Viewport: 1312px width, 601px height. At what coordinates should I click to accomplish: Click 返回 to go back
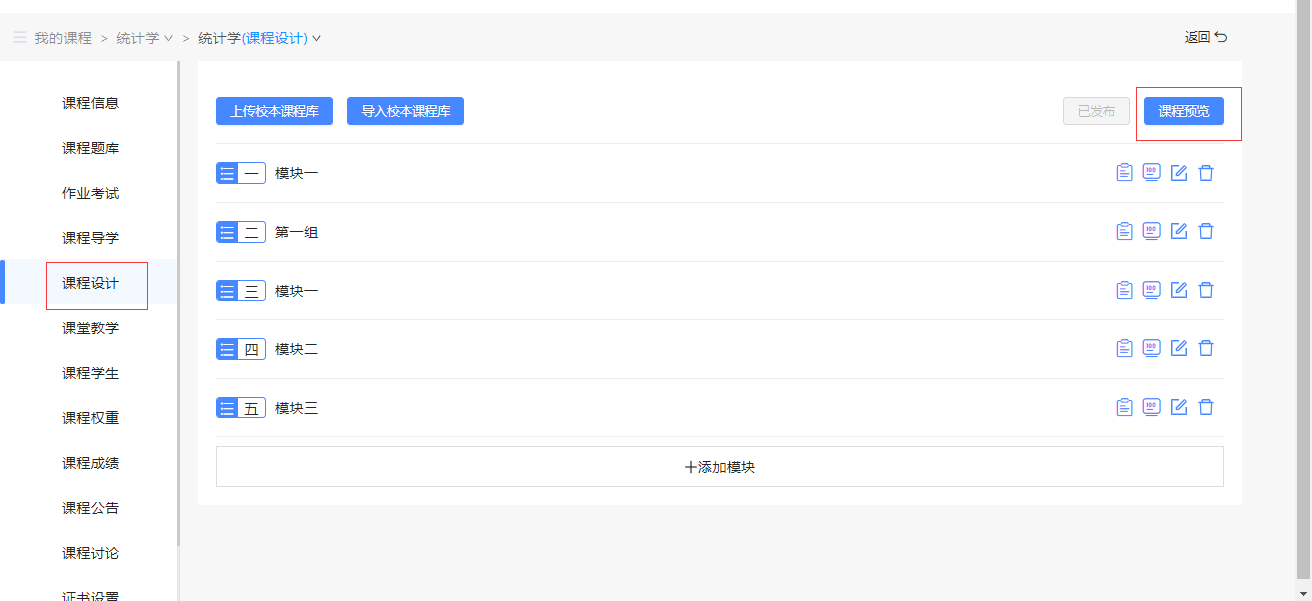[x=1206, y=37]
